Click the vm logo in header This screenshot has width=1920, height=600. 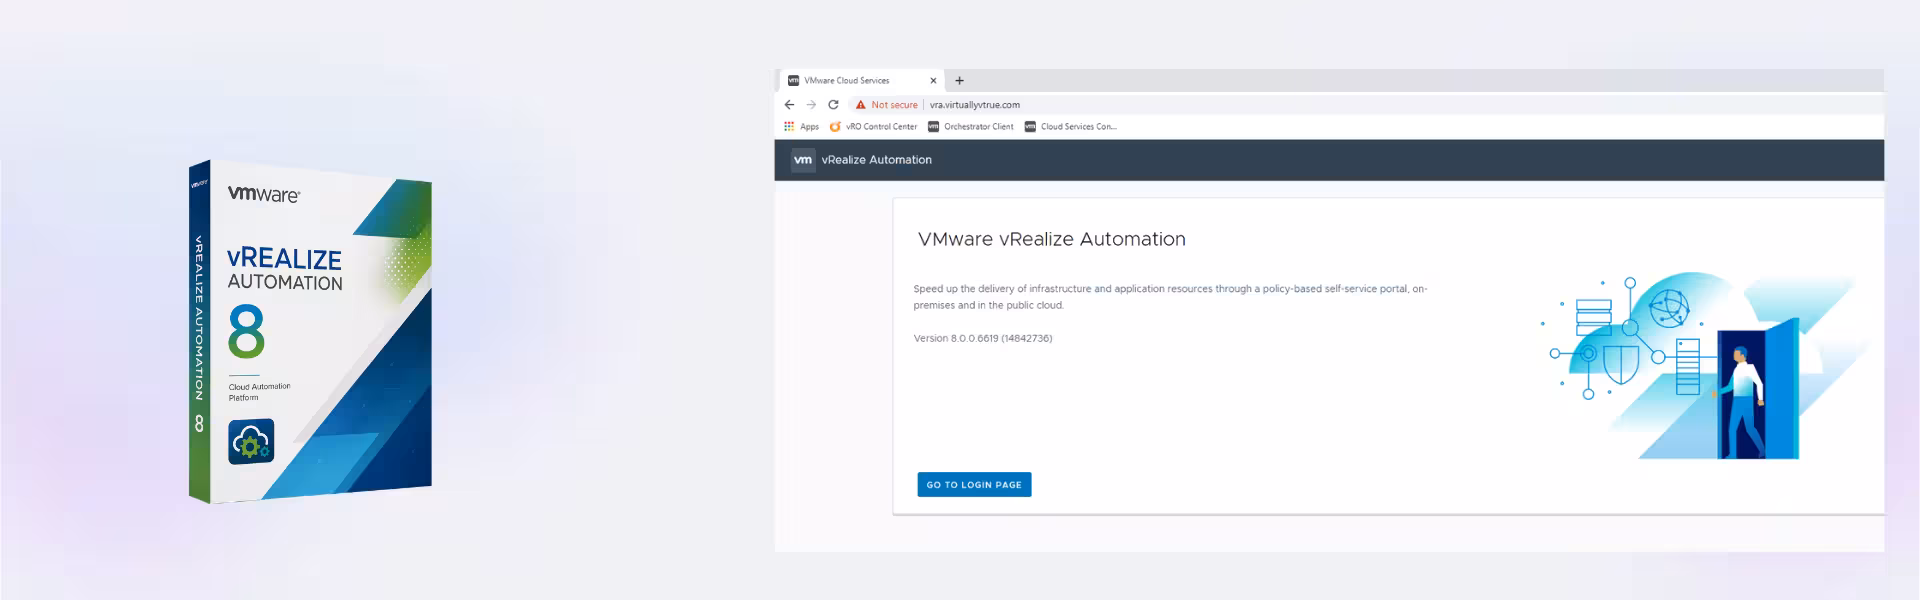click(x=803, y=160)
